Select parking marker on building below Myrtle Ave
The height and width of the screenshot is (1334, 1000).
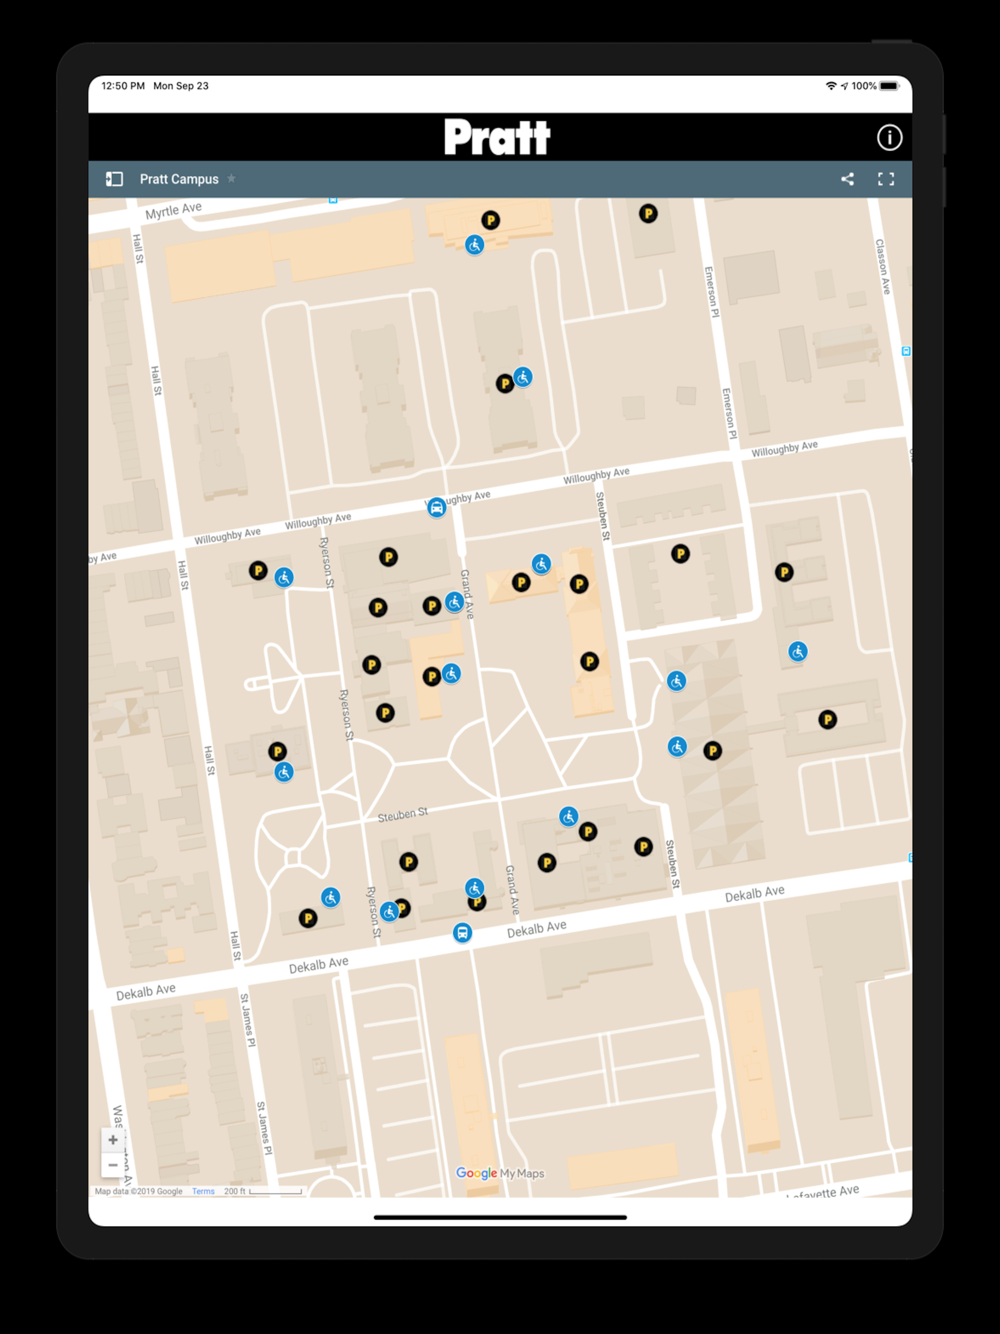[490, 220]
